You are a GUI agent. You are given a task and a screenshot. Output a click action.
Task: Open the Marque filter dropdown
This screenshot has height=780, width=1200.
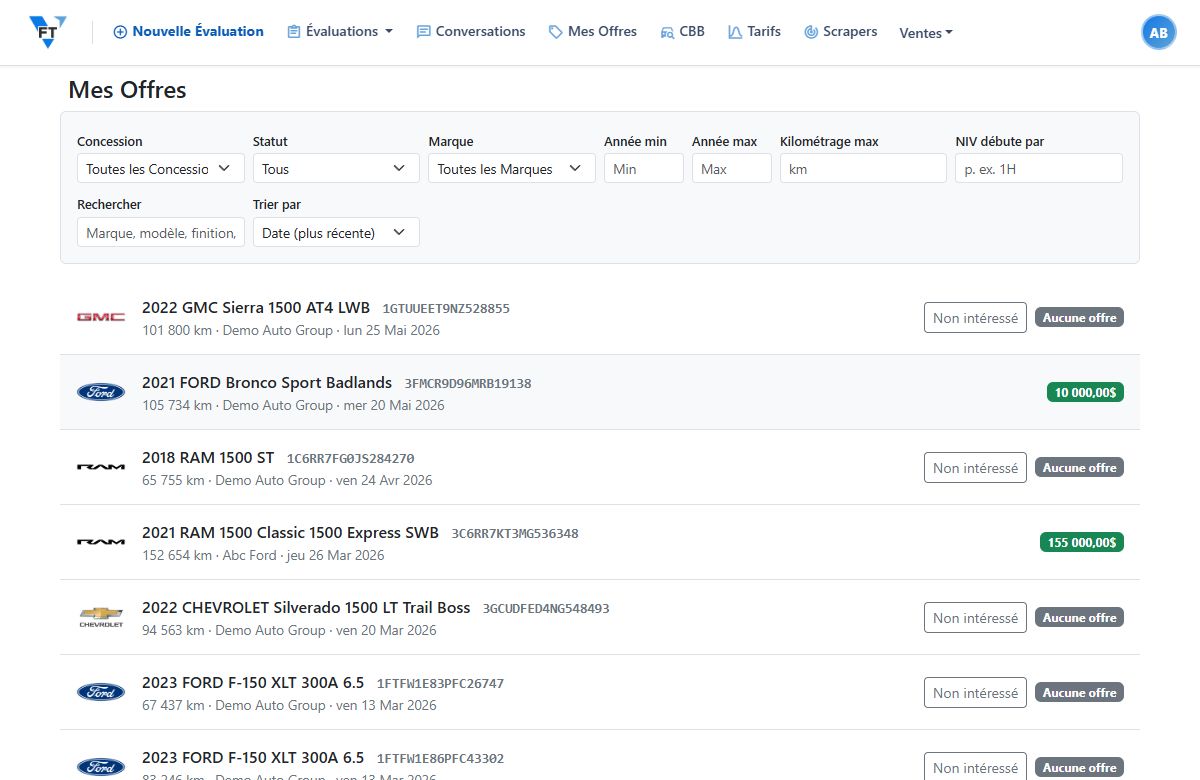[512, 168]
